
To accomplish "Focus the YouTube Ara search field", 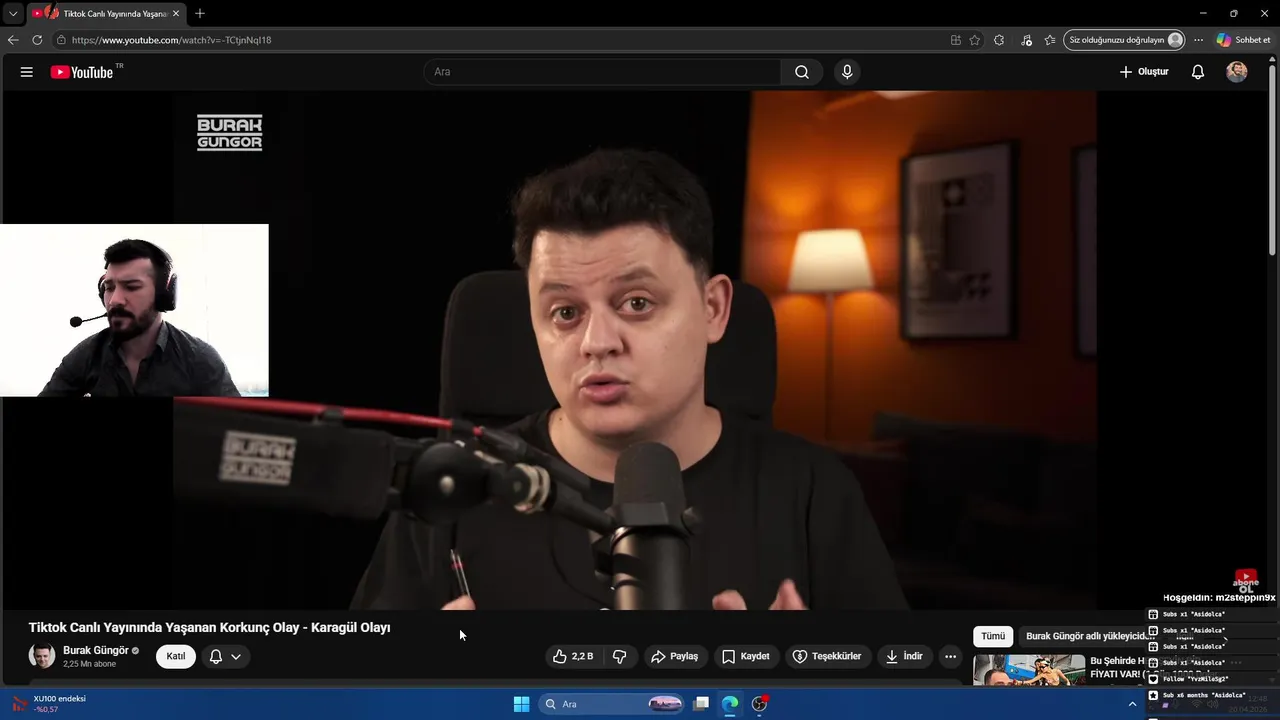I will [603, 72].
